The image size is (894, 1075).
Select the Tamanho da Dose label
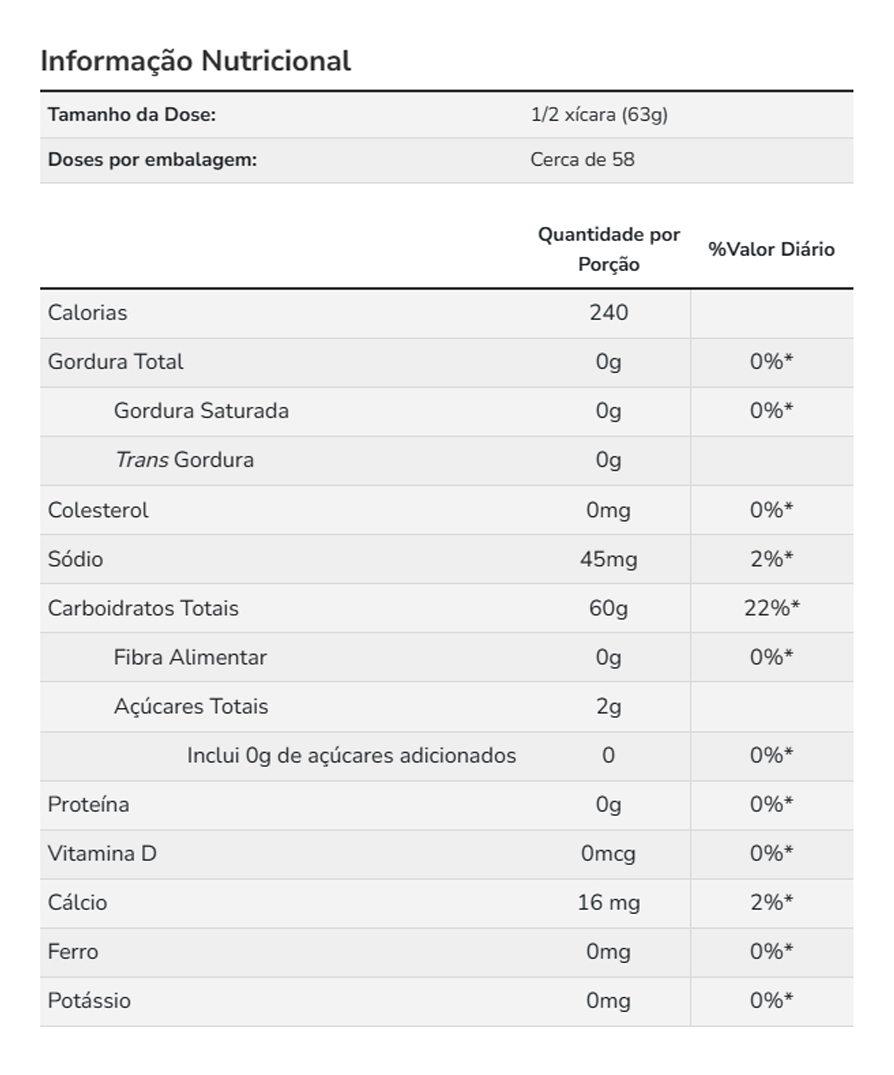pos(132,115)
